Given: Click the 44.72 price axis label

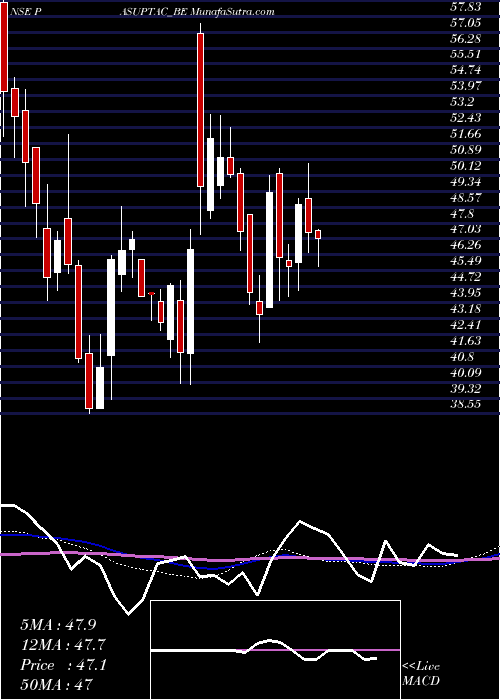Looking at the screenshot, I should [467, 277].
